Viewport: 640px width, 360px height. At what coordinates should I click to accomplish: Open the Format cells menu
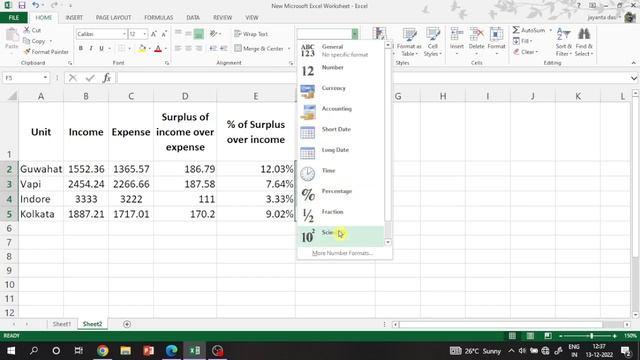coord(496,42)
